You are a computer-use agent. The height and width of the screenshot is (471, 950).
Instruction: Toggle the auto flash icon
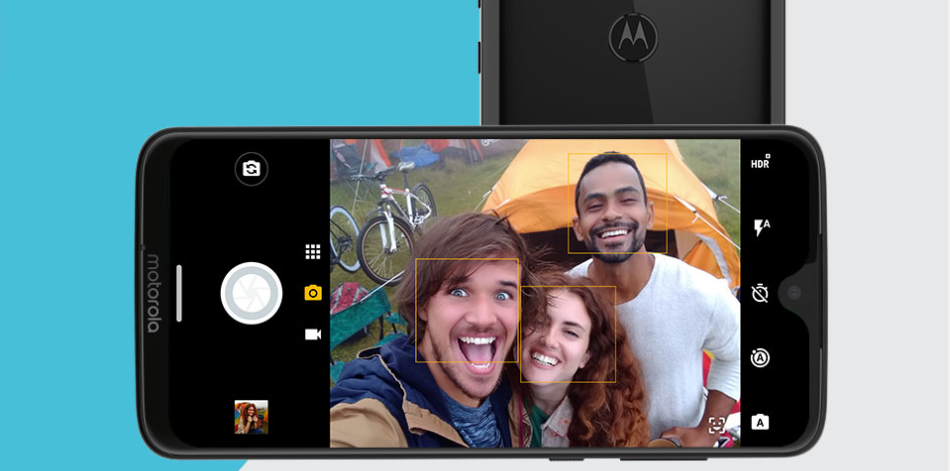761,228
